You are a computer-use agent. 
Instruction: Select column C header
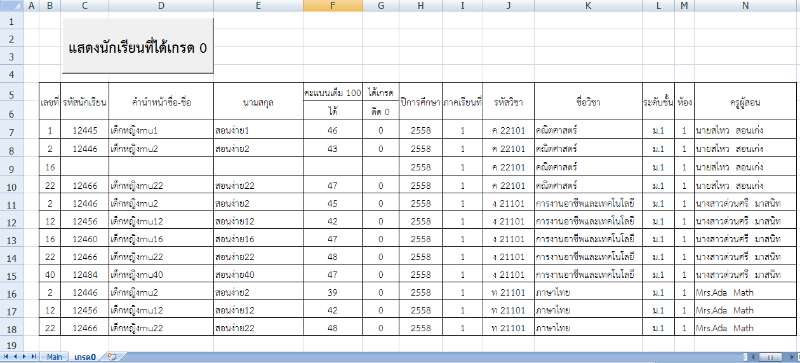point(85,6)
